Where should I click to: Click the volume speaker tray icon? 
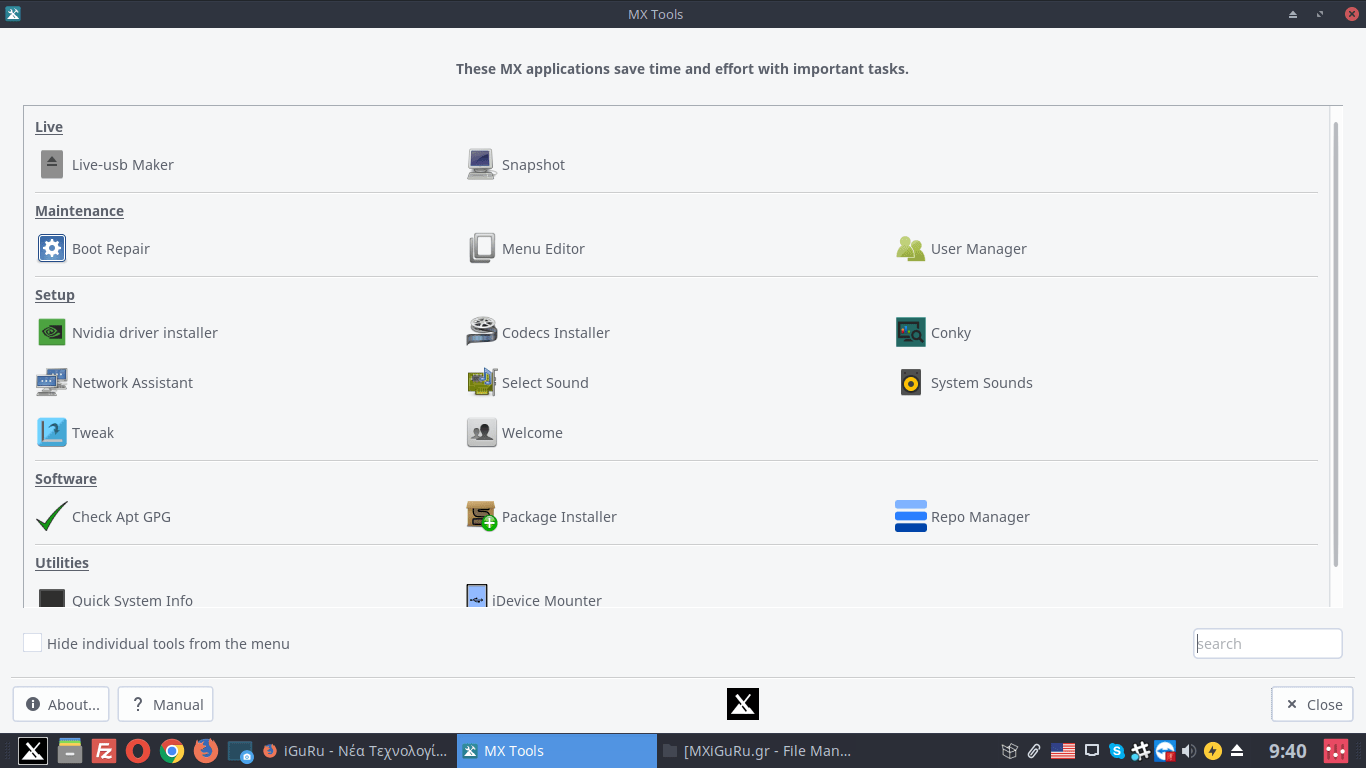coord(1189,751)
